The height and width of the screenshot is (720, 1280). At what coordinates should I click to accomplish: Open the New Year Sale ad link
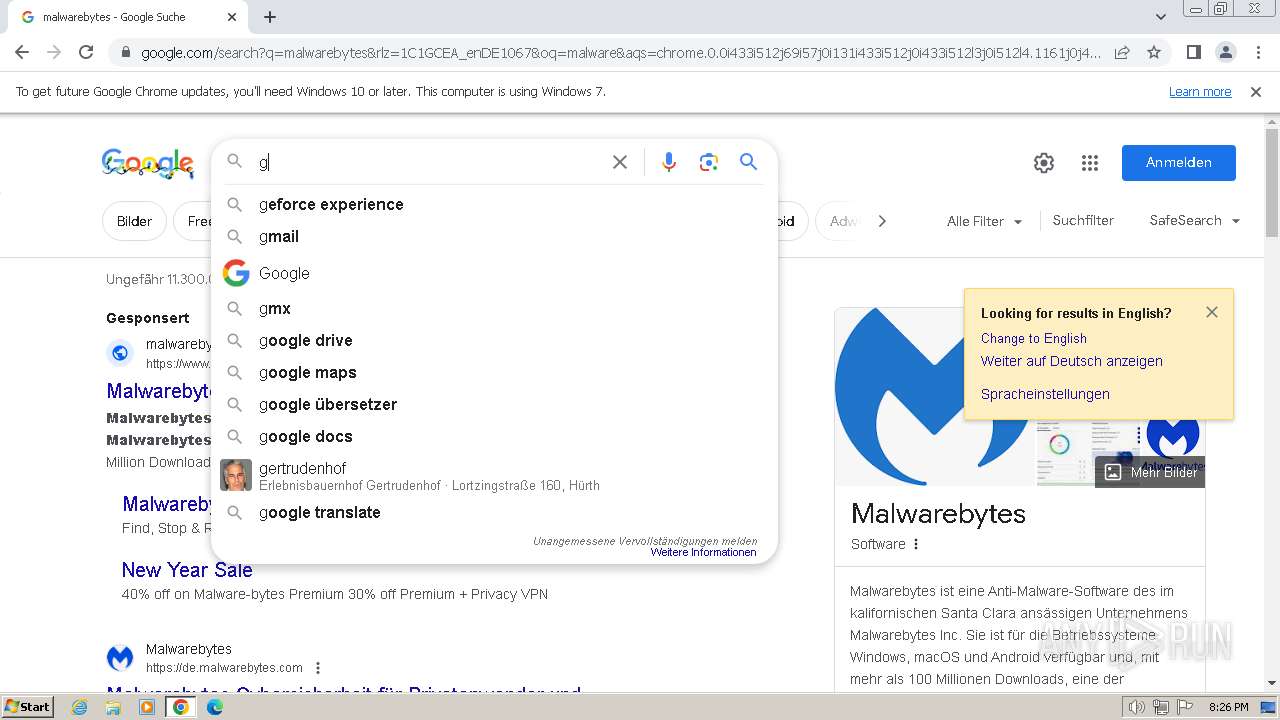click(187, 570)
